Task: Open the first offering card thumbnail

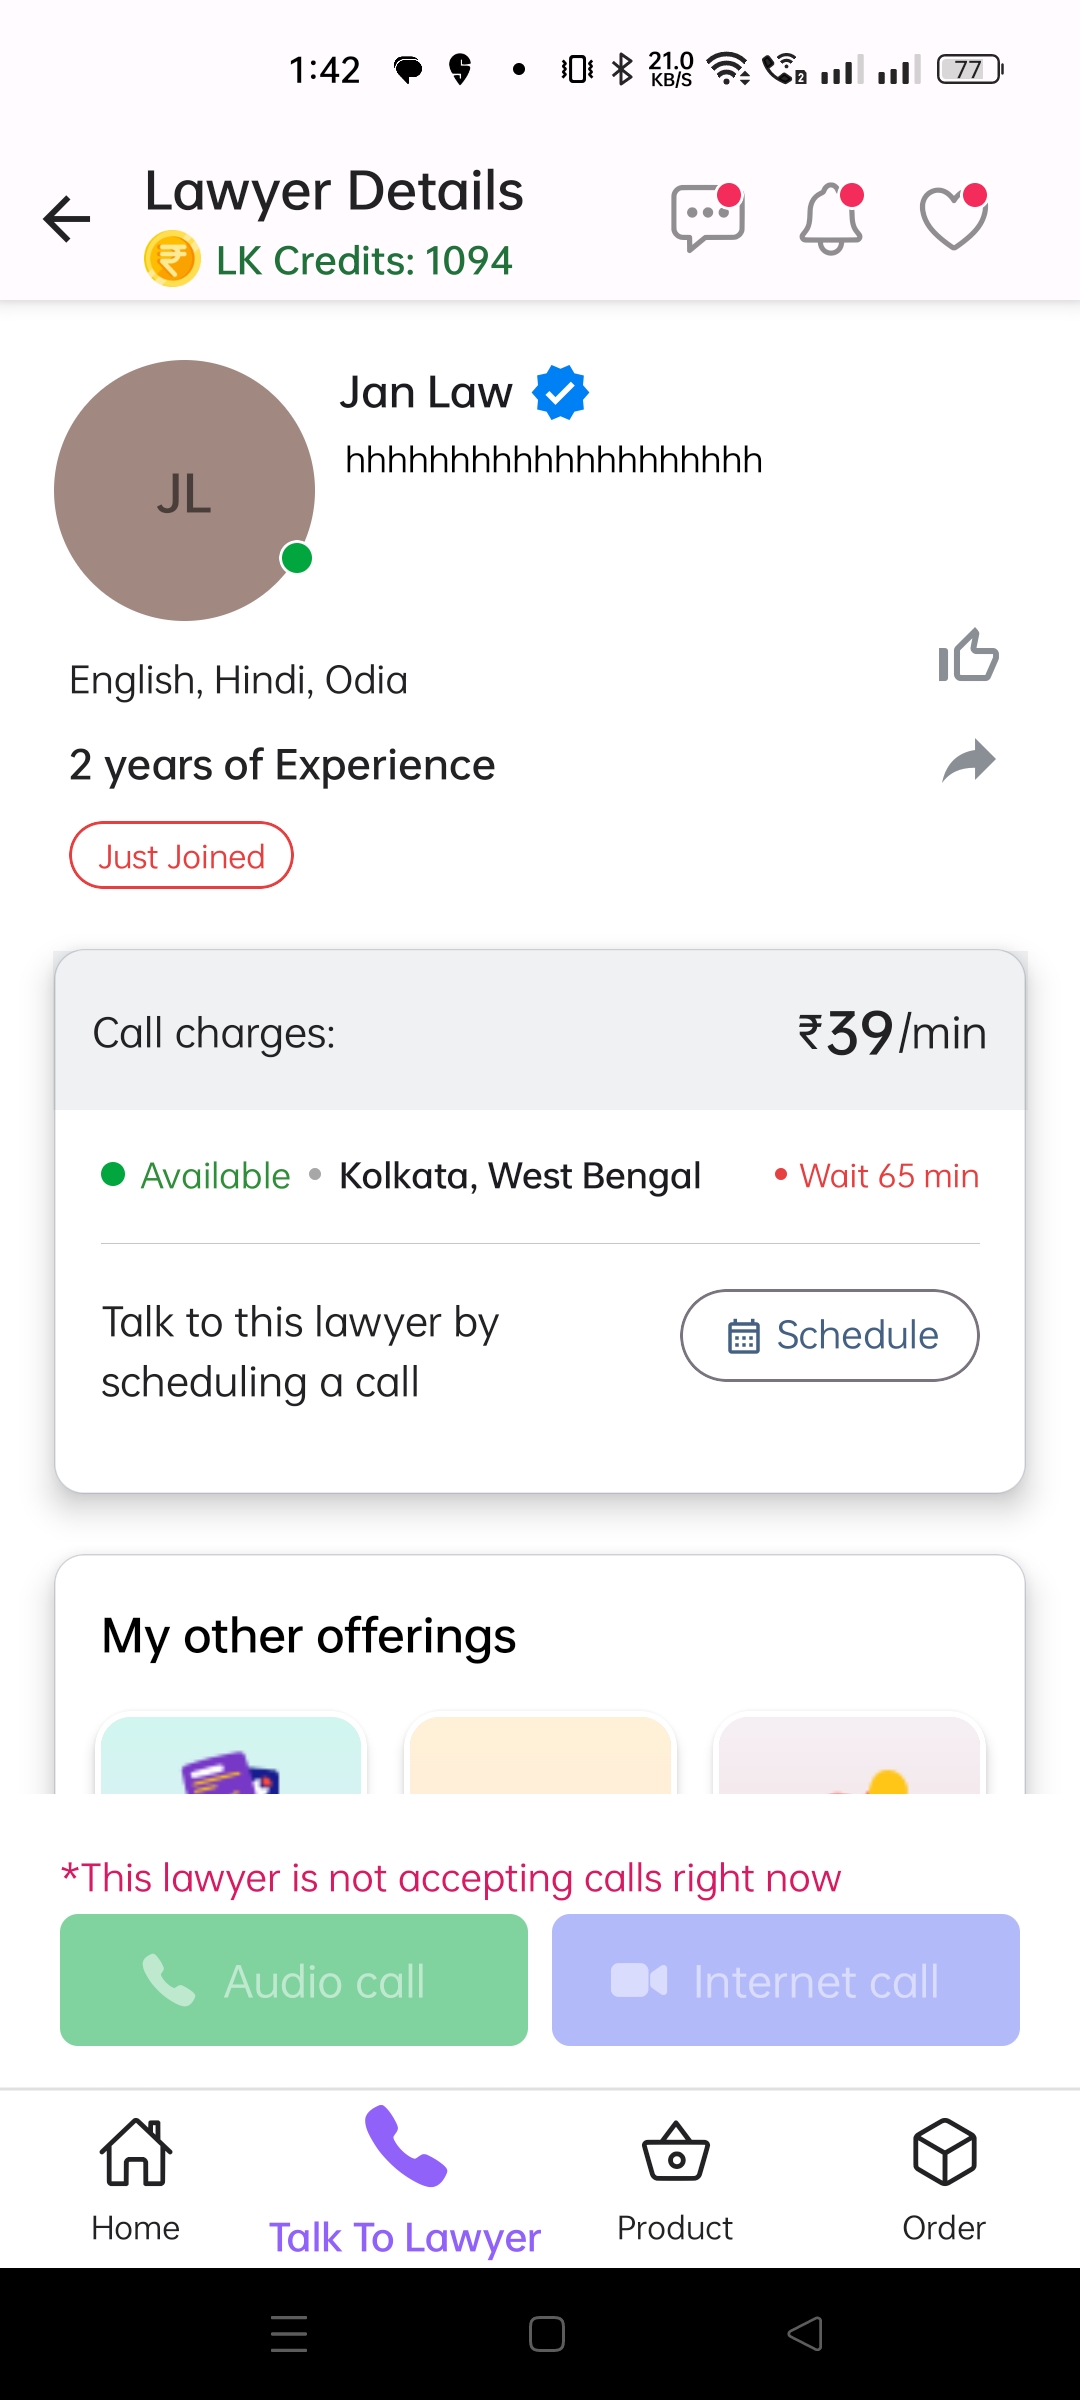Action: [x=231, y=1755]
